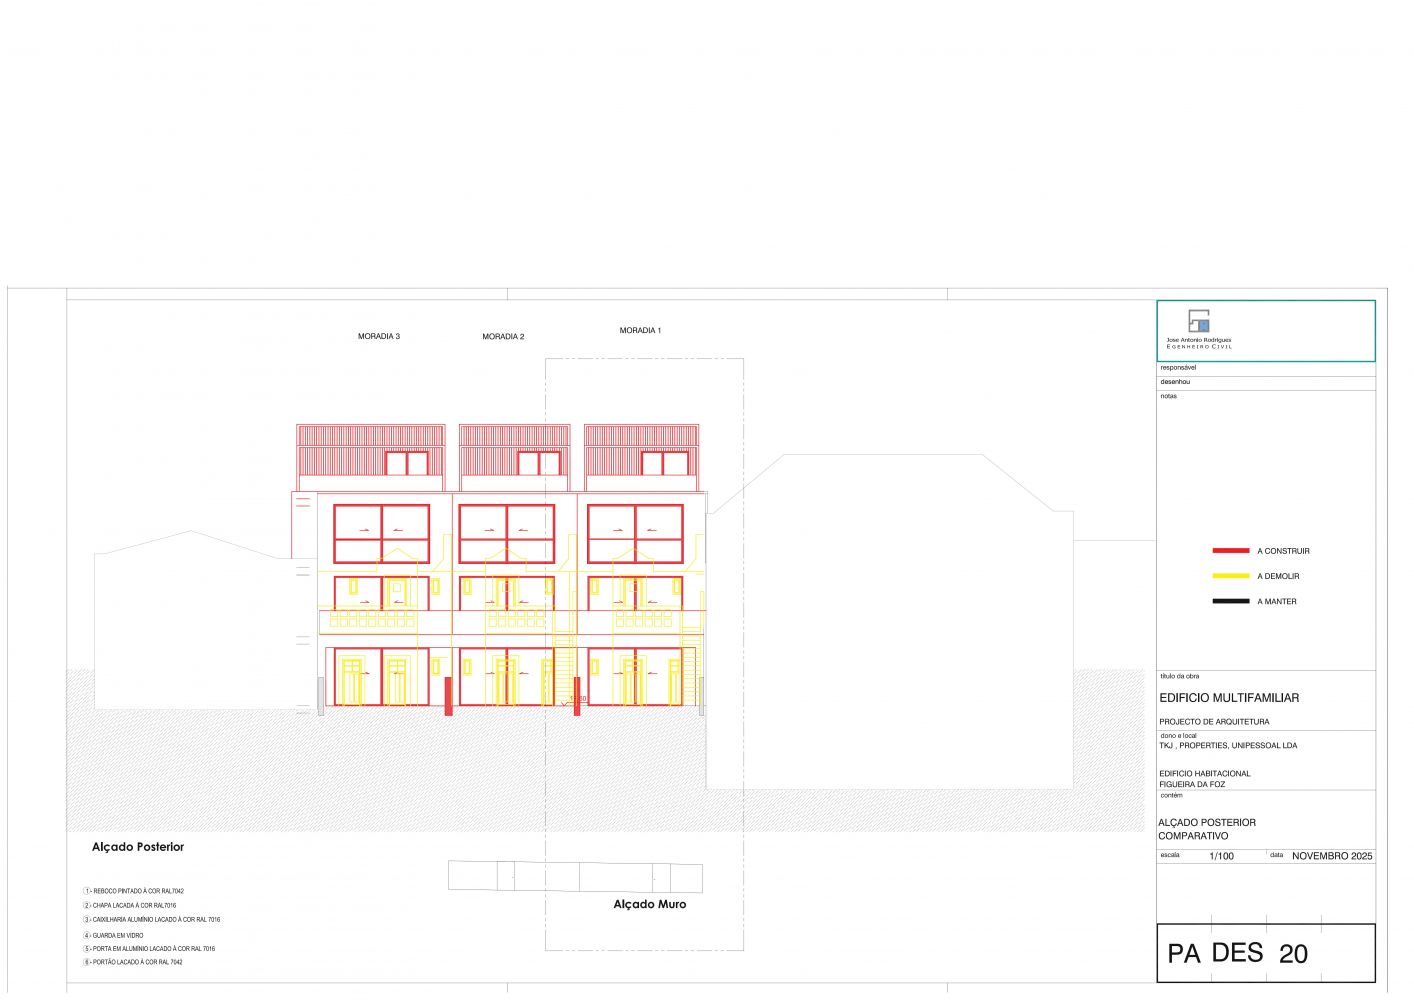Click the wall elevation outline above 'Alçado Muro'
Screen dimensions: 1414x1000
575,877
